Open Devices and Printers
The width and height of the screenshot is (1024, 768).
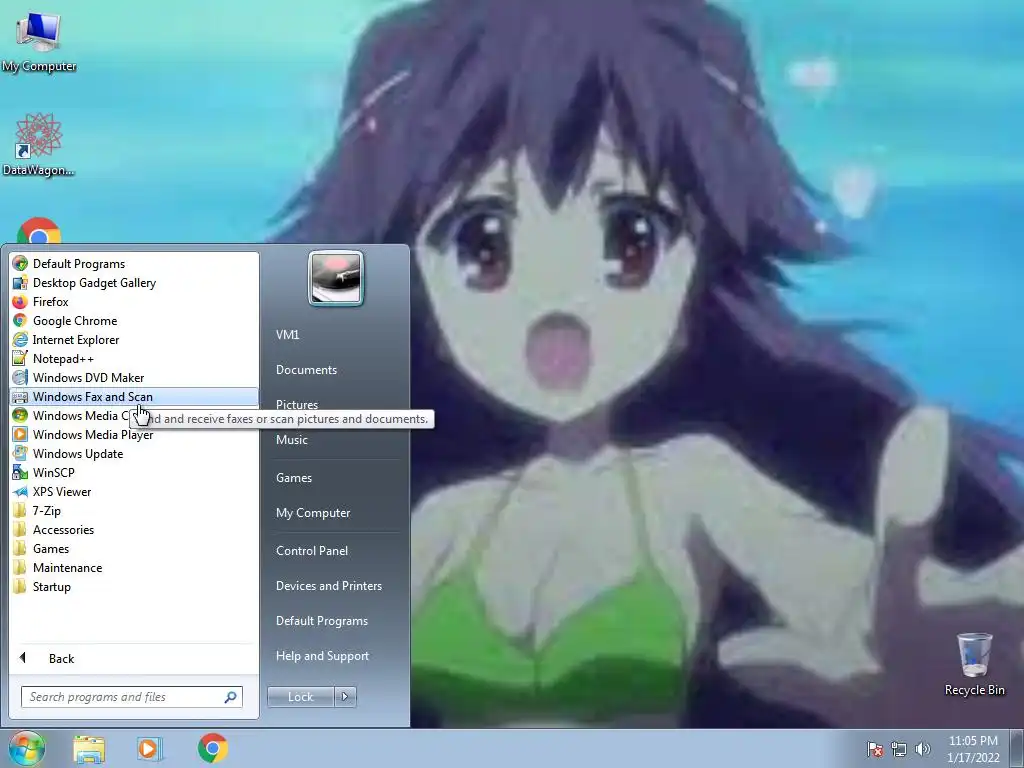click(328, 586)
